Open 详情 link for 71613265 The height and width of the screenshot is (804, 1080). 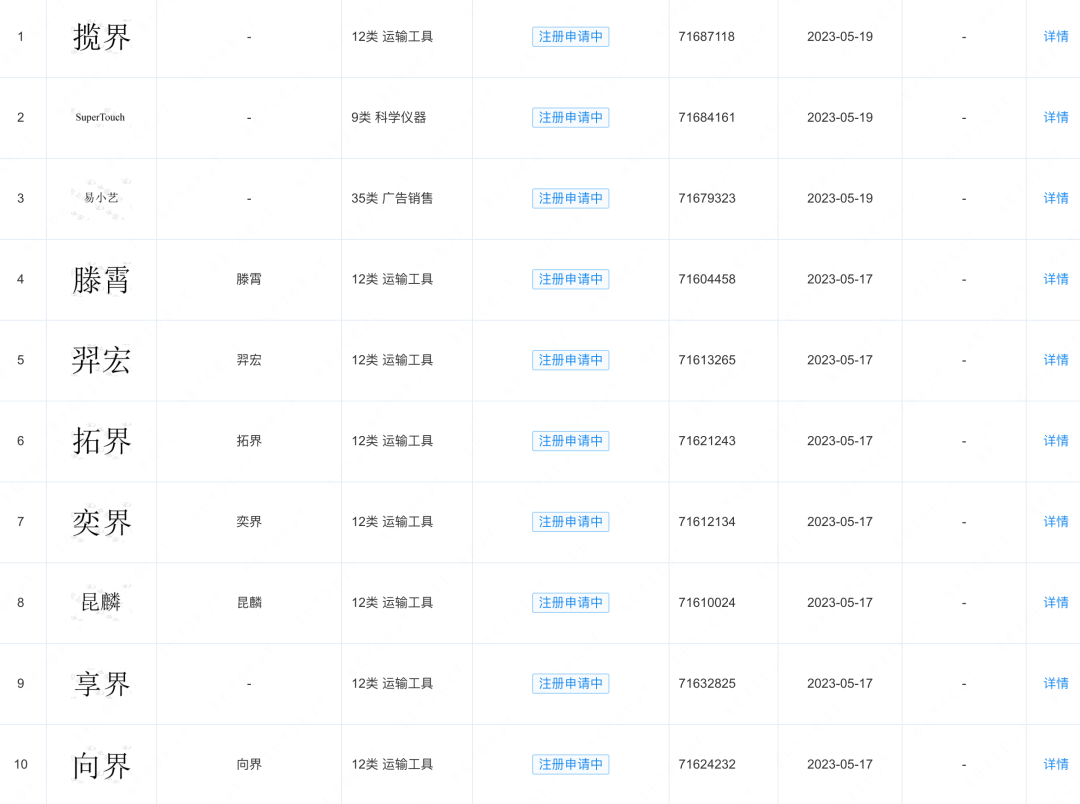(1055, 360)
